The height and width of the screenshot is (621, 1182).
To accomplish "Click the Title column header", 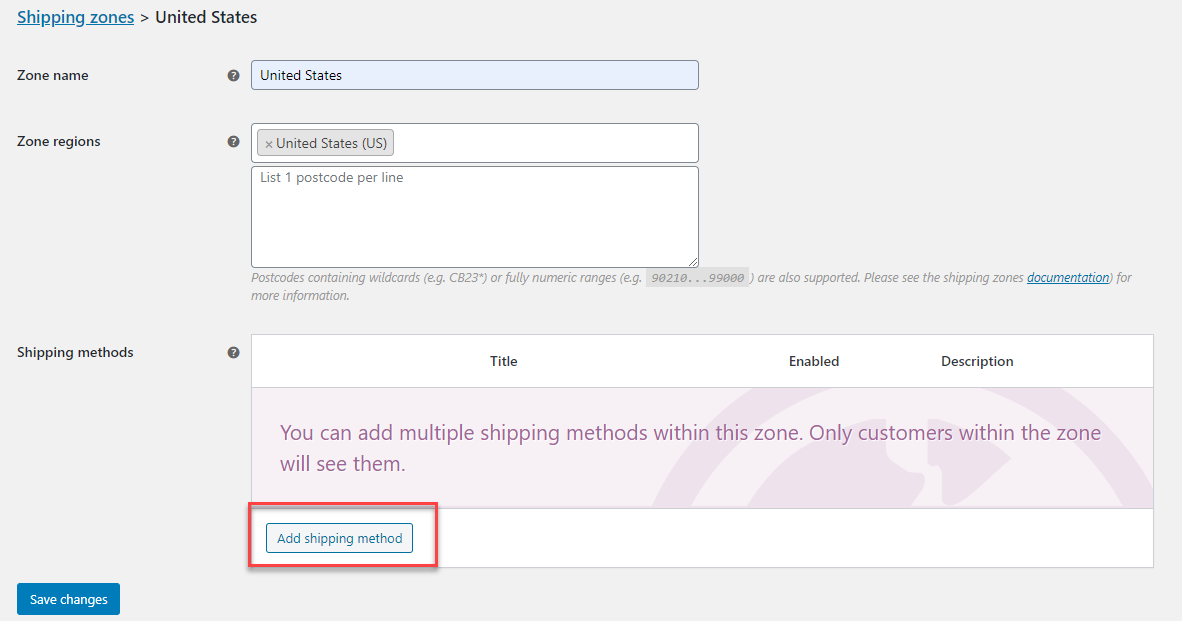I will 503,361.
